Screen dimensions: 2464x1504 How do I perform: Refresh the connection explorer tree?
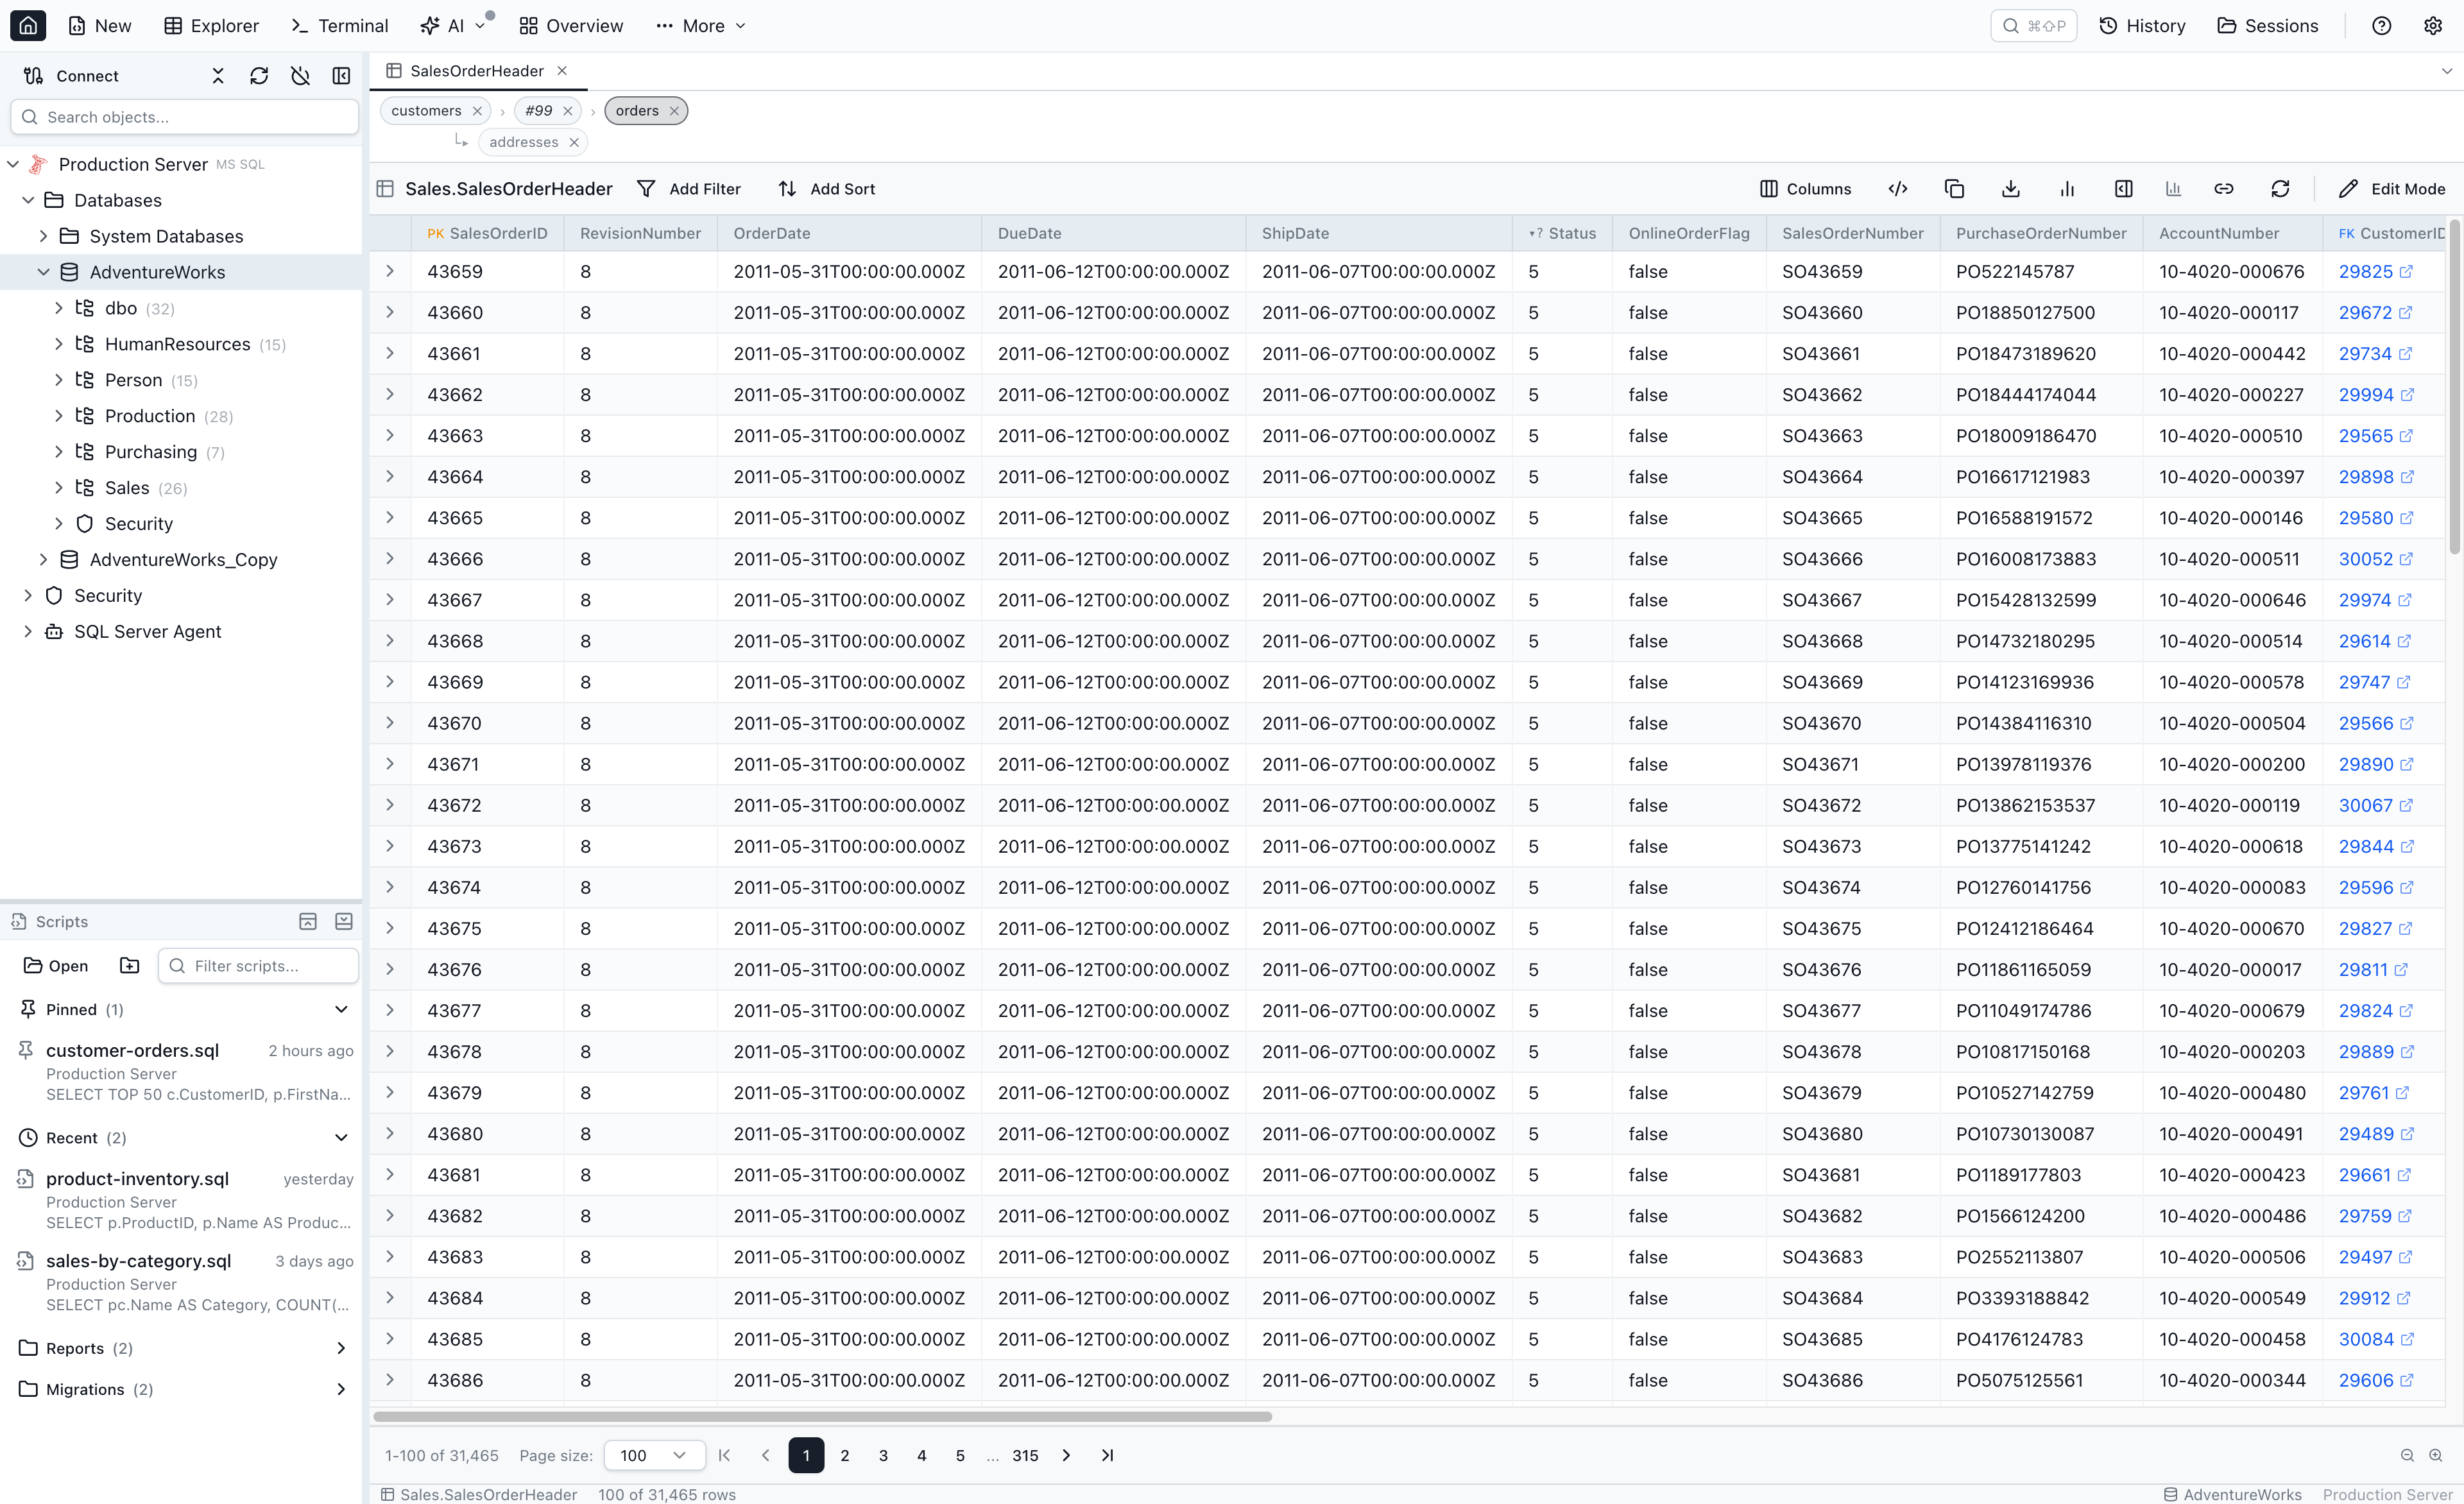pyautogui.click(x=259, y=76)
